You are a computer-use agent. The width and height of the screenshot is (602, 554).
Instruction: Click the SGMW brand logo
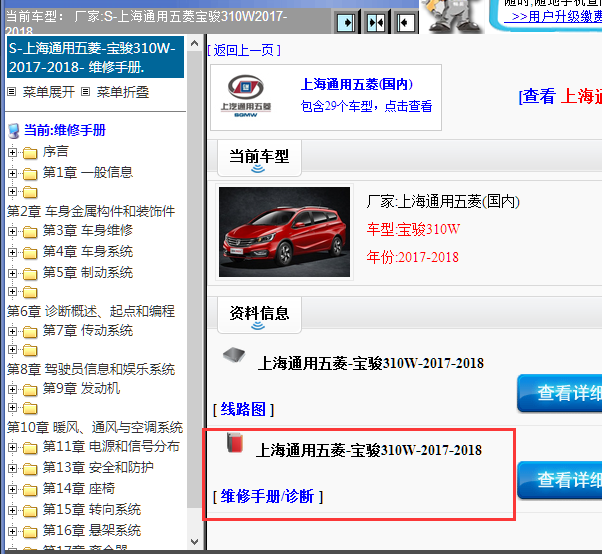coord(246,96)
